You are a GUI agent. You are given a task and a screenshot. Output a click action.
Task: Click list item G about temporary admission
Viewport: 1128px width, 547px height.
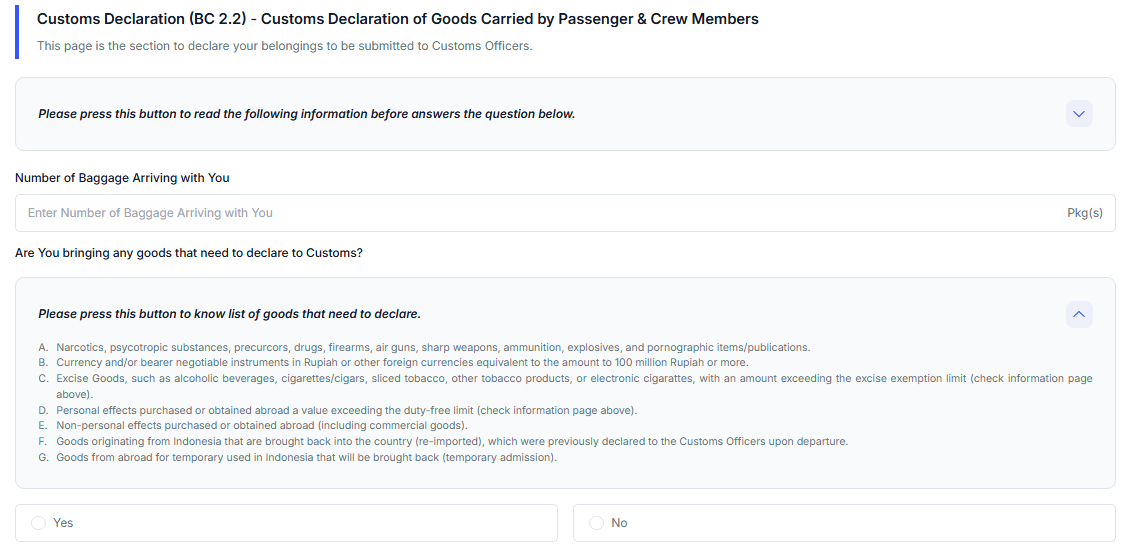click(306, 457)
